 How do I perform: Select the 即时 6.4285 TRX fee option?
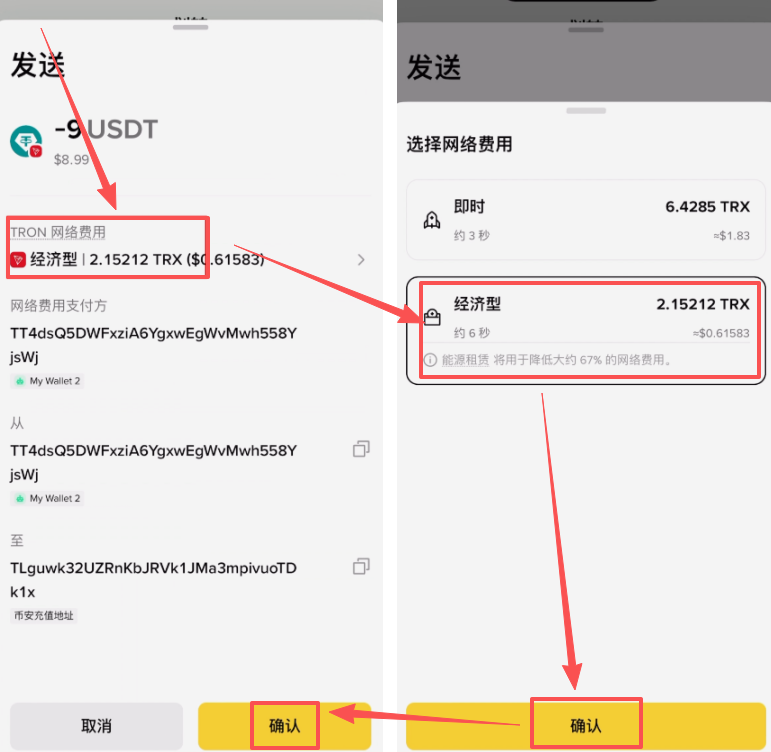point(585,220)
